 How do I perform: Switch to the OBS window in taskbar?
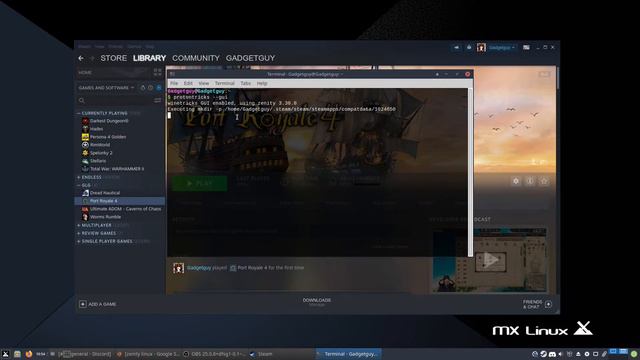tap(215, 354)
